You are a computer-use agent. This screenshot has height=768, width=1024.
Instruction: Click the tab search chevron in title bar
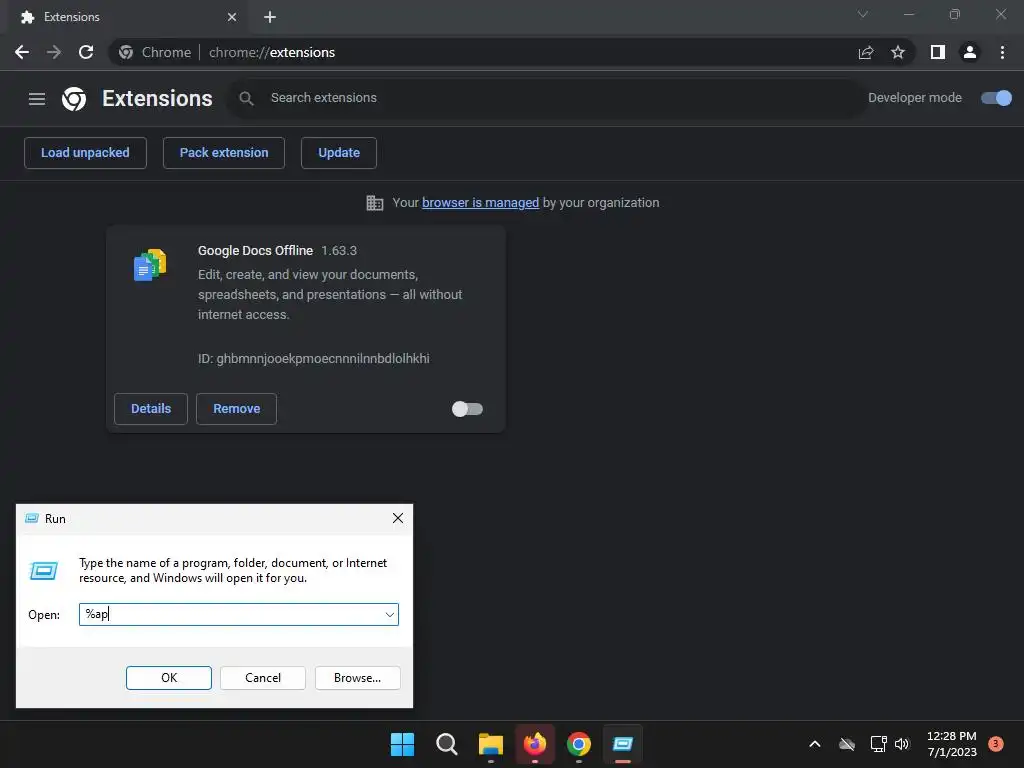click(x=863, y=14)
